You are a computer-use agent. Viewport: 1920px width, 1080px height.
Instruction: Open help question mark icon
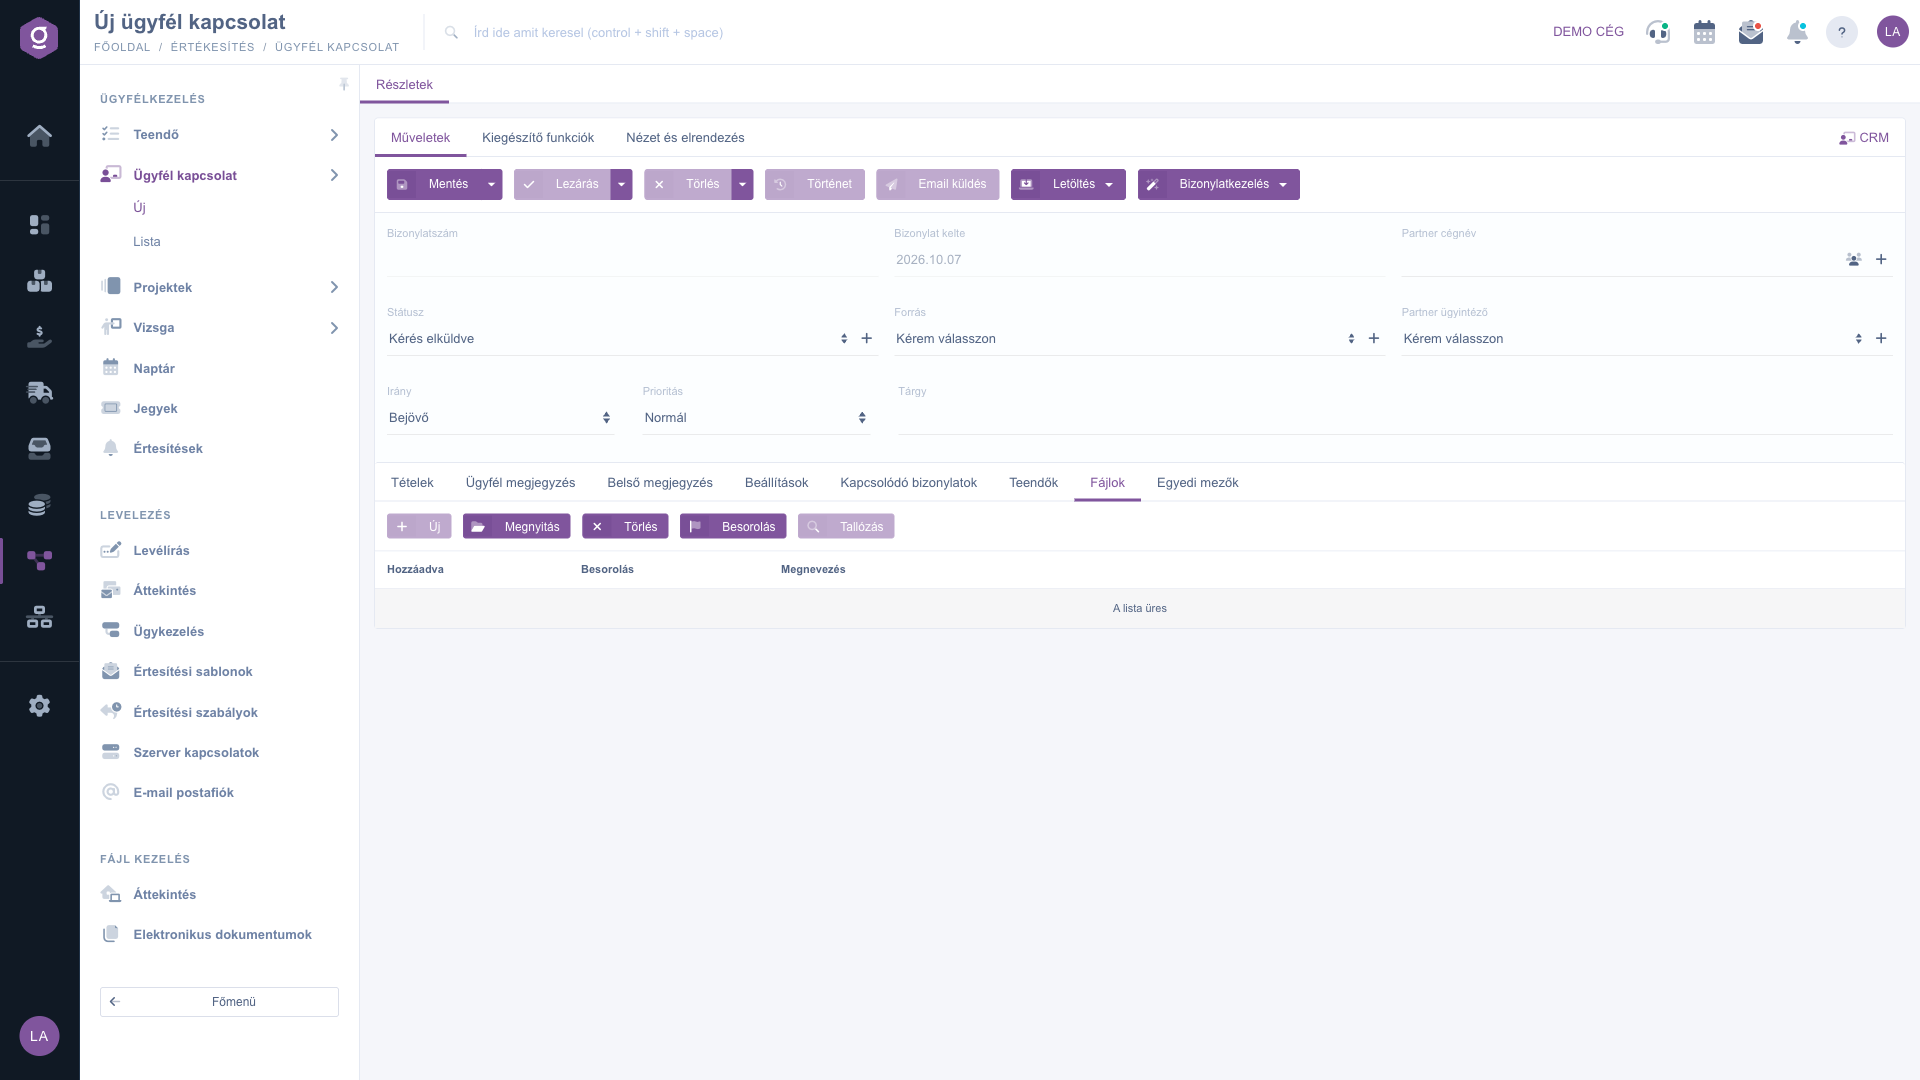(1842, 32)
